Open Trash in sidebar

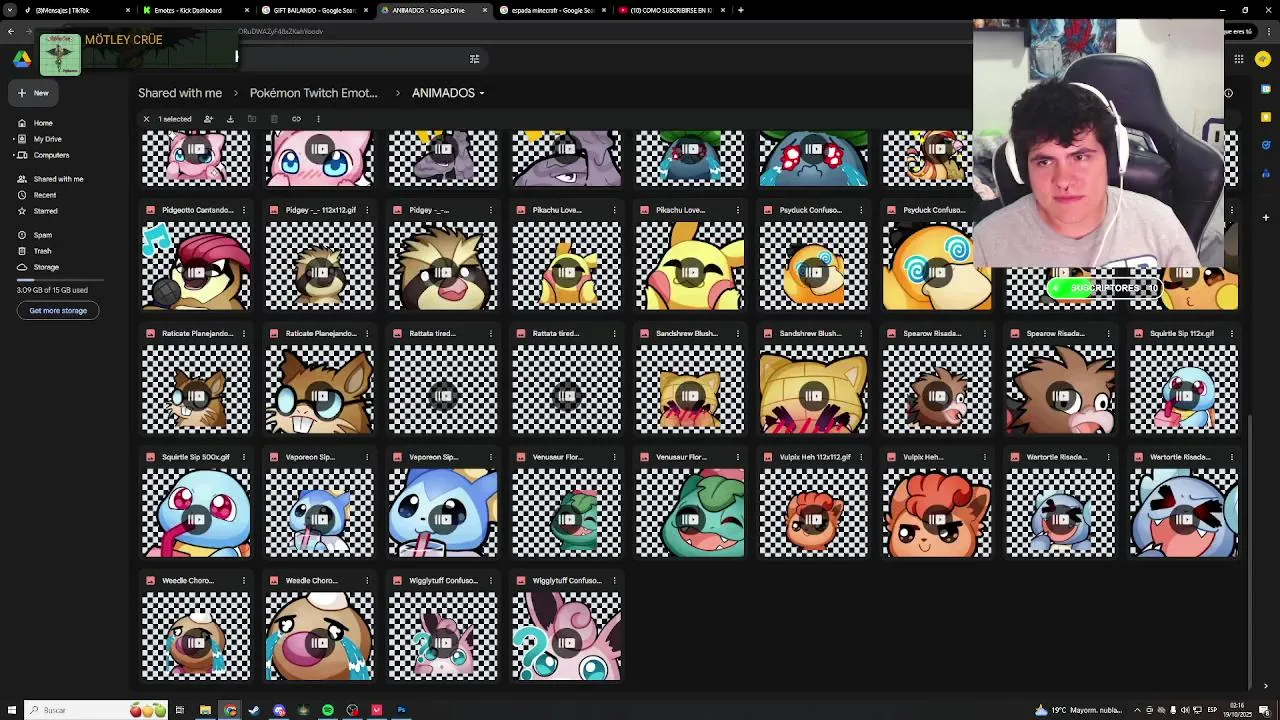(x=42, y=251)
